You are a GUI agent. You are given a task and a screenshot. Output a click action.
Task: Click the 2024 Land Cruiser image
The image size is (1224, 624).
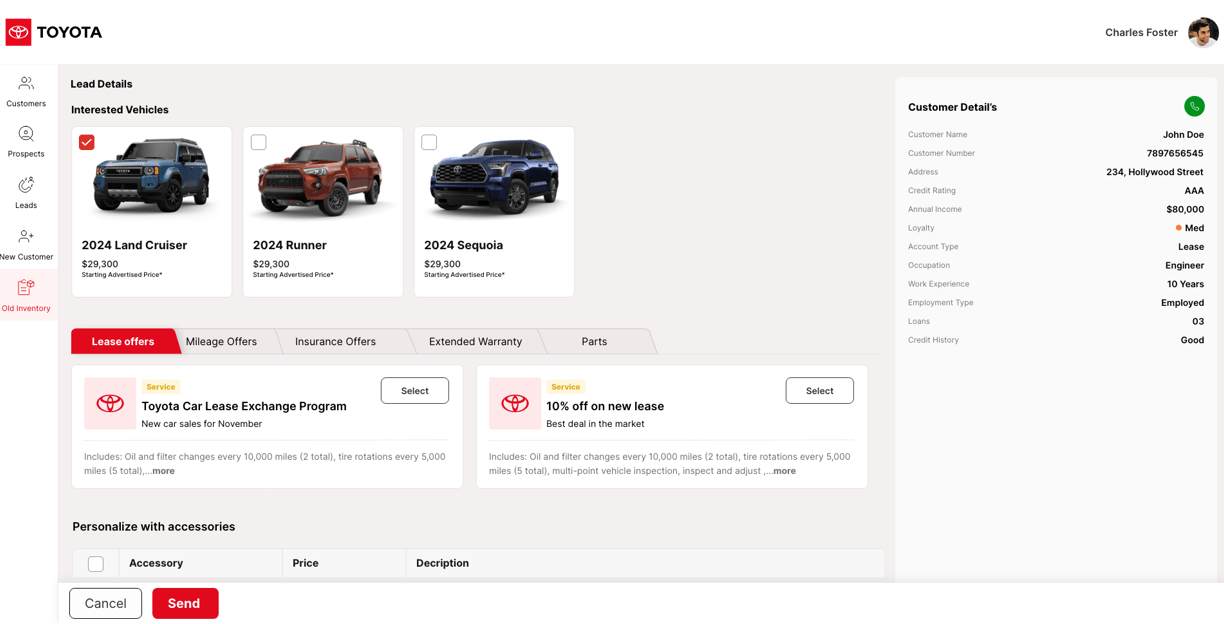(x=152, y=177)
